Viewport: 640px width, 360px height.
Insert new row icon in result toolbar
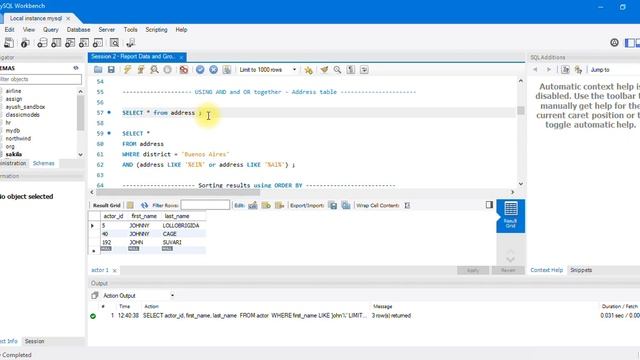point(266,205)
